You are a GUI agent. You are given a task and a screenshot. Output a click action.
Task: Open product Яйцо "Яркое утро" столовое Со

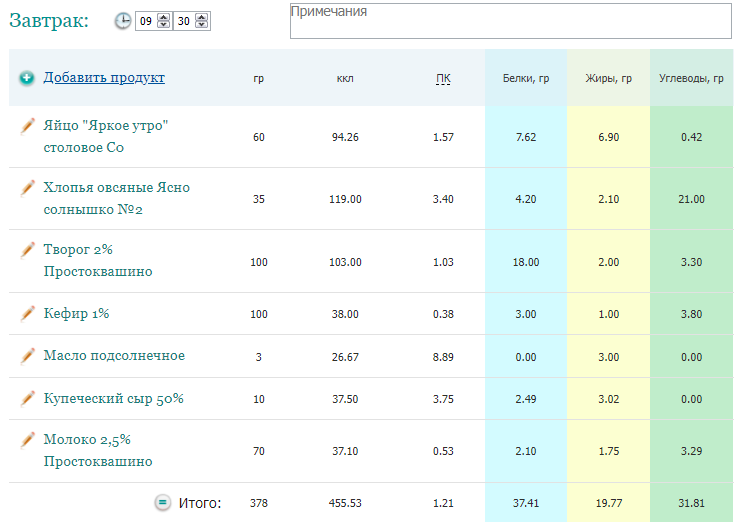(x=106, y=137)
